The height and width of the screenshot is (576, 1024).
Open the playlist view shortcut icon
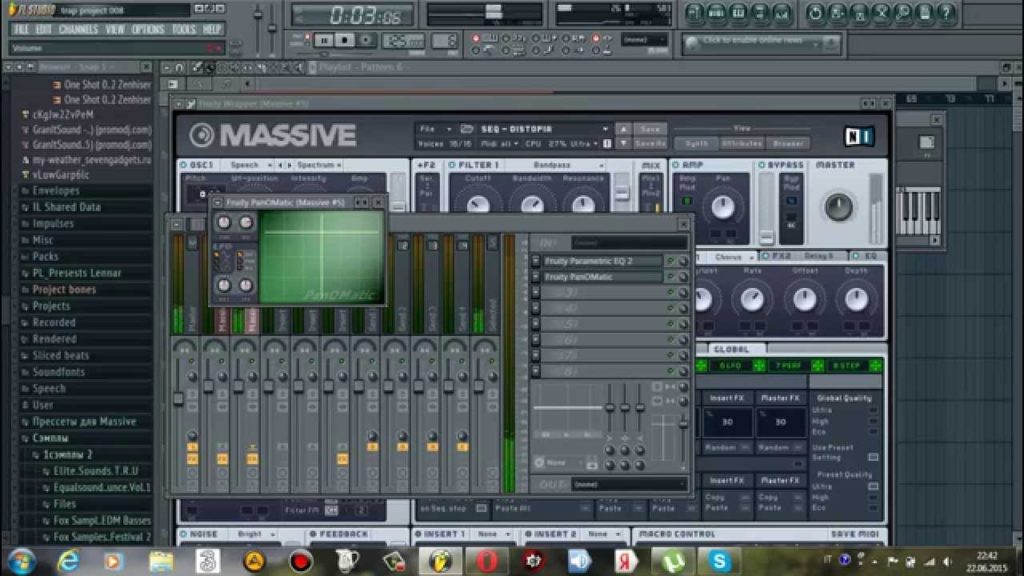pyautogui.click(x=694, y=13)
